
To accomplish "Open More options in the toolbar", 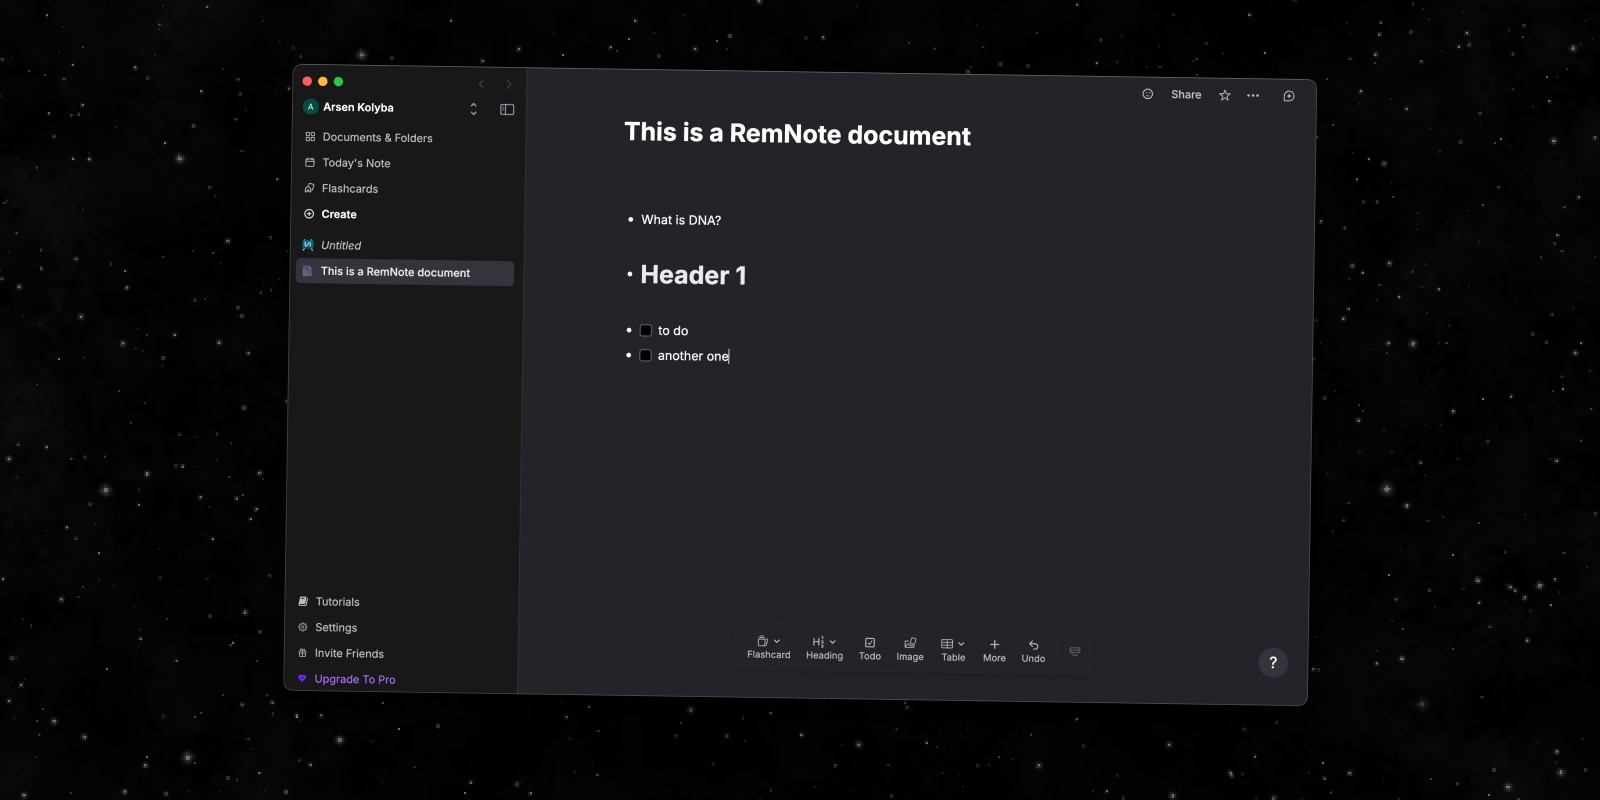I will pos(994,651).
